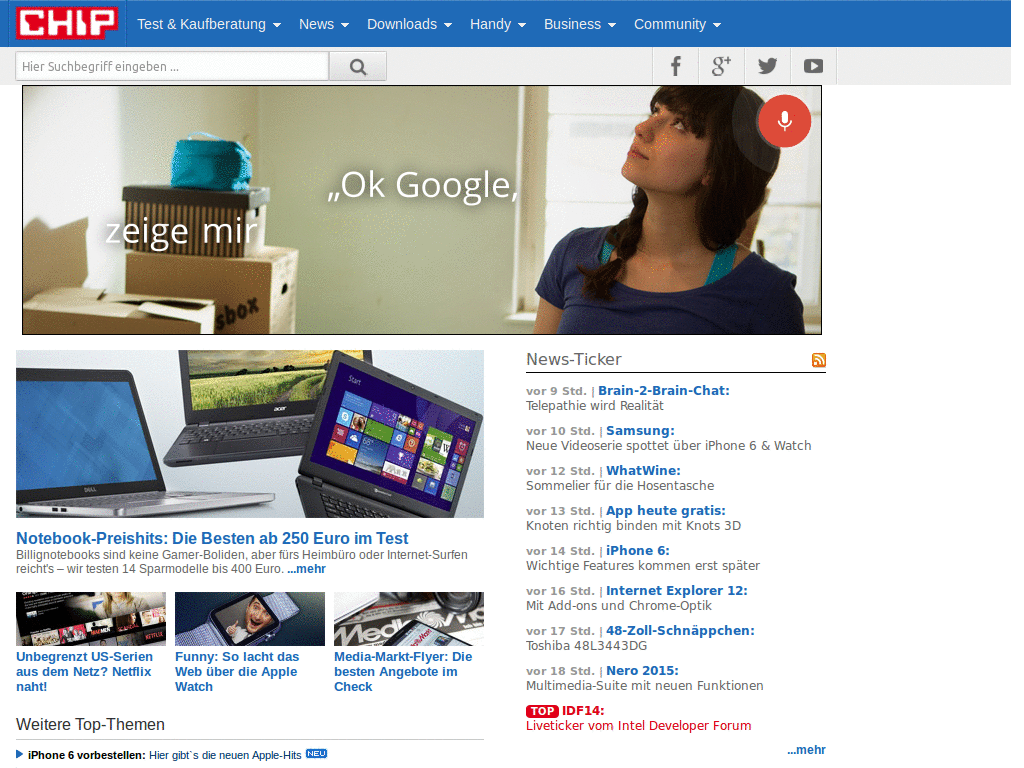Viewport: 1024px width, 768px height.
Task: Expand the Test & Kaufberatung menu
Action: tap(209, 24)
